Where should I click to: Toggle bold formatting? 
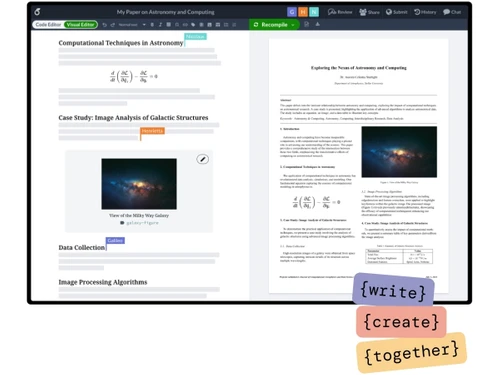pyautogui.click(x=152, y=25)
